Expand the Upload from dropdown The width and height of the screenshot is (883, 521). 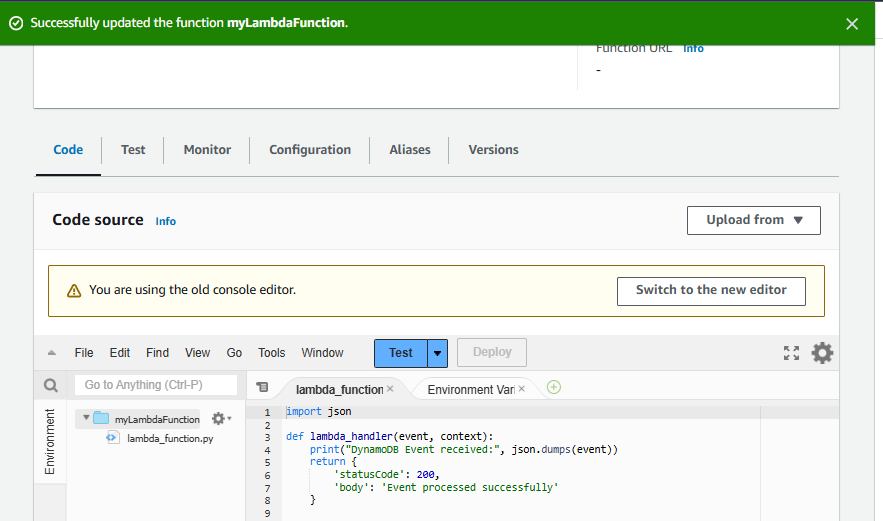point(753,220)
